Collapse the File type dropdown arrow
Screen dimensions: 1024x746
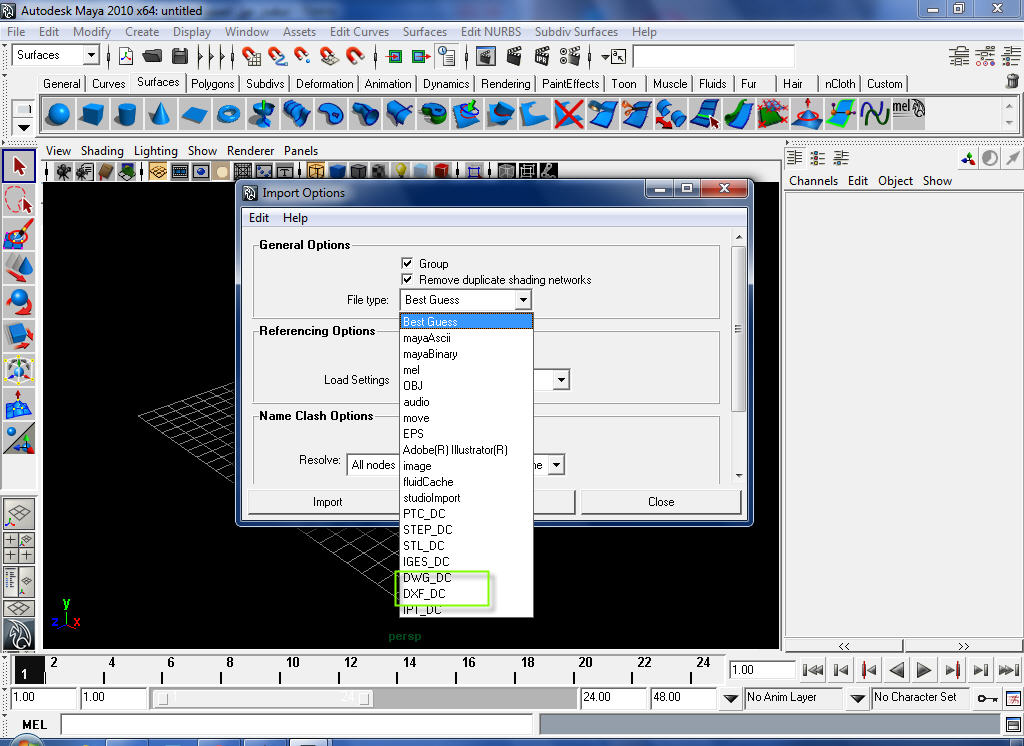[x=522, y=300]
